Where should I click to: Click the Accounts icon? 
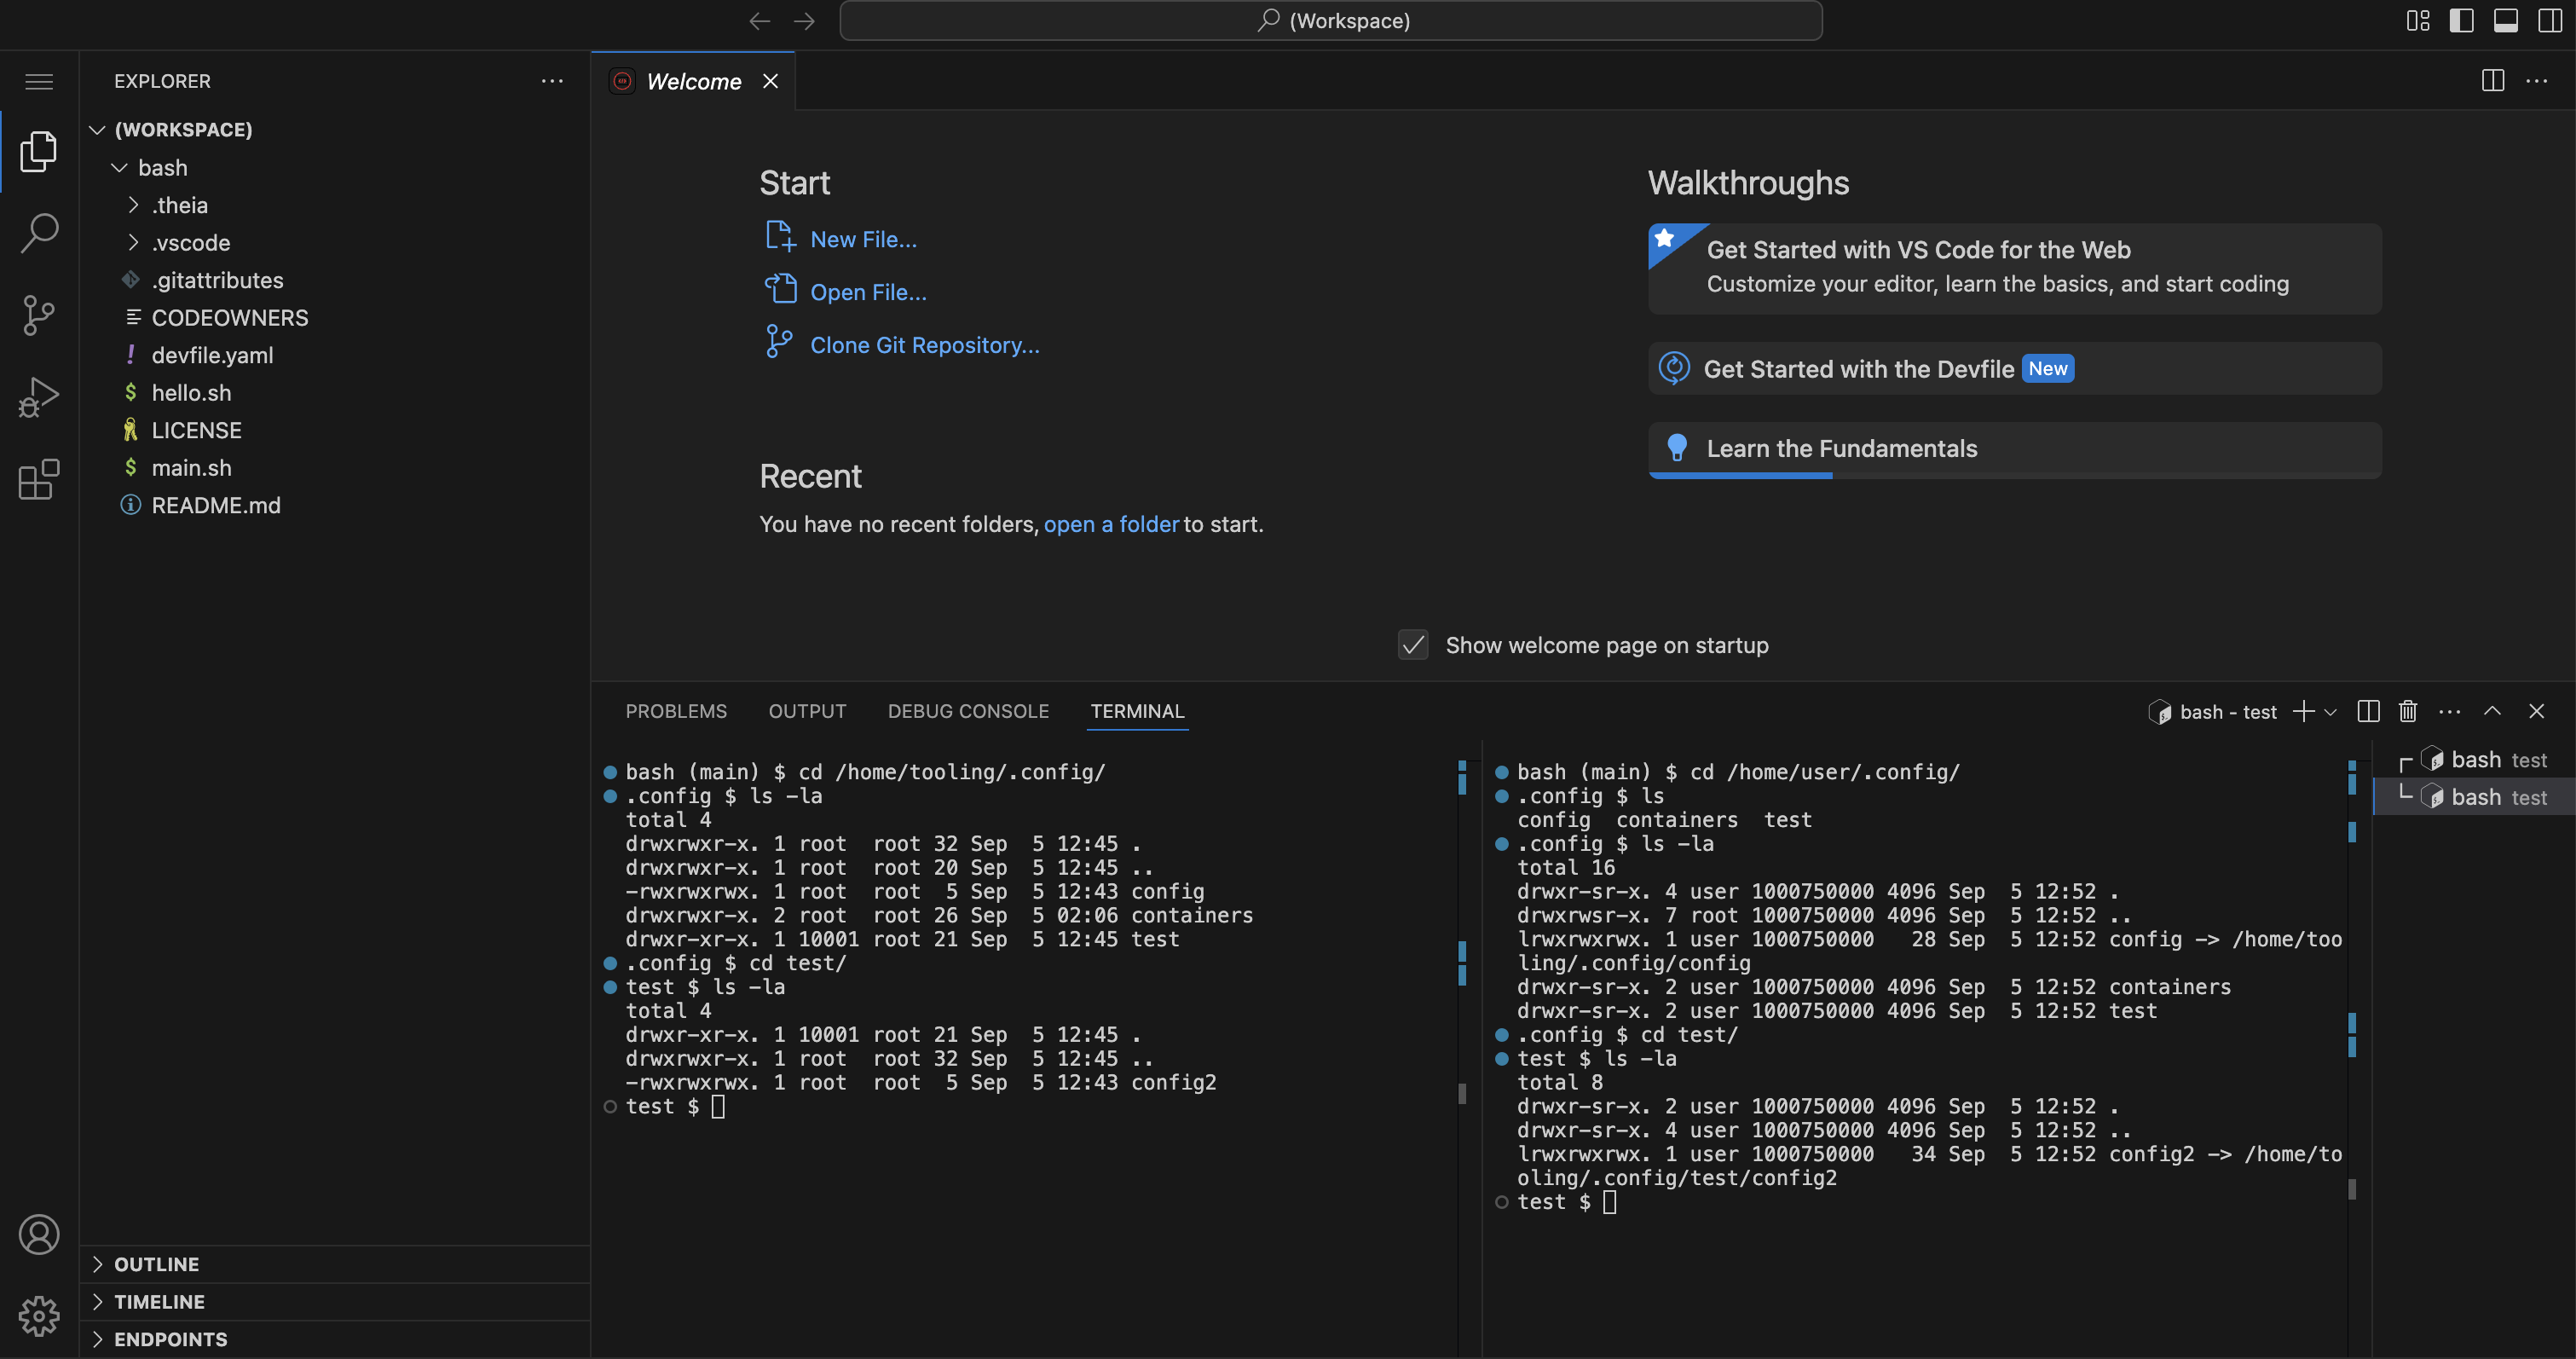tap(39, 1234)
